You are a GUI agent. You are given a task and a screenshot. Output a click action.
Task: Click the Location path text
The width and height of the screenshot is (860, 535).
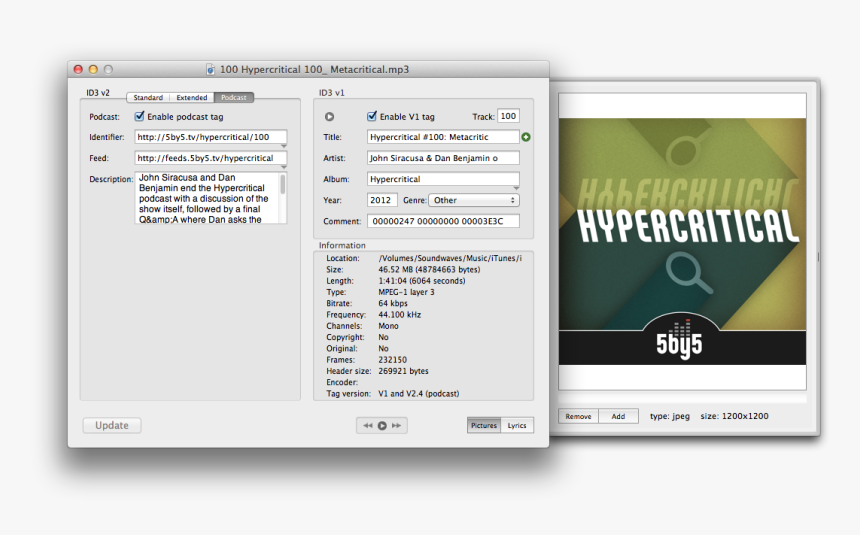pyautogui.click(x=450, y=258)
